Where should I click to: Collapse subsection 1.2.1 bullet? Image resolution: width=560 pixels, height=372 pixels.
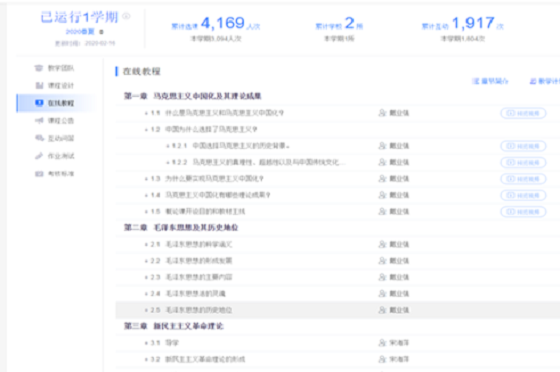coord(168,146)
